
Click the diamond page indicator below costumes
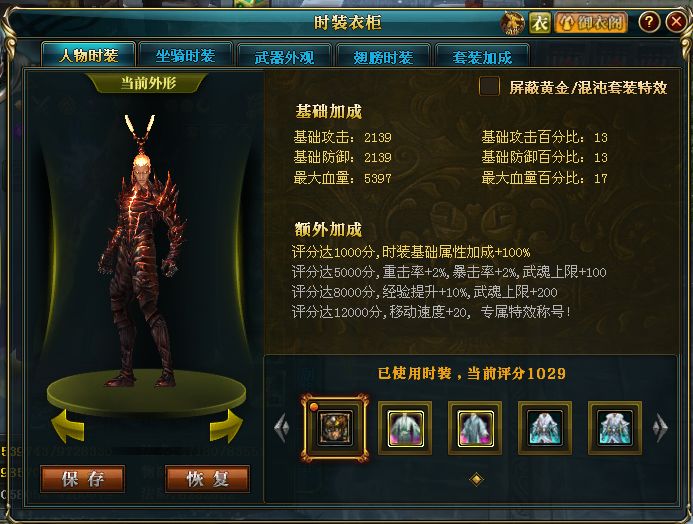(x=476, y=479)
